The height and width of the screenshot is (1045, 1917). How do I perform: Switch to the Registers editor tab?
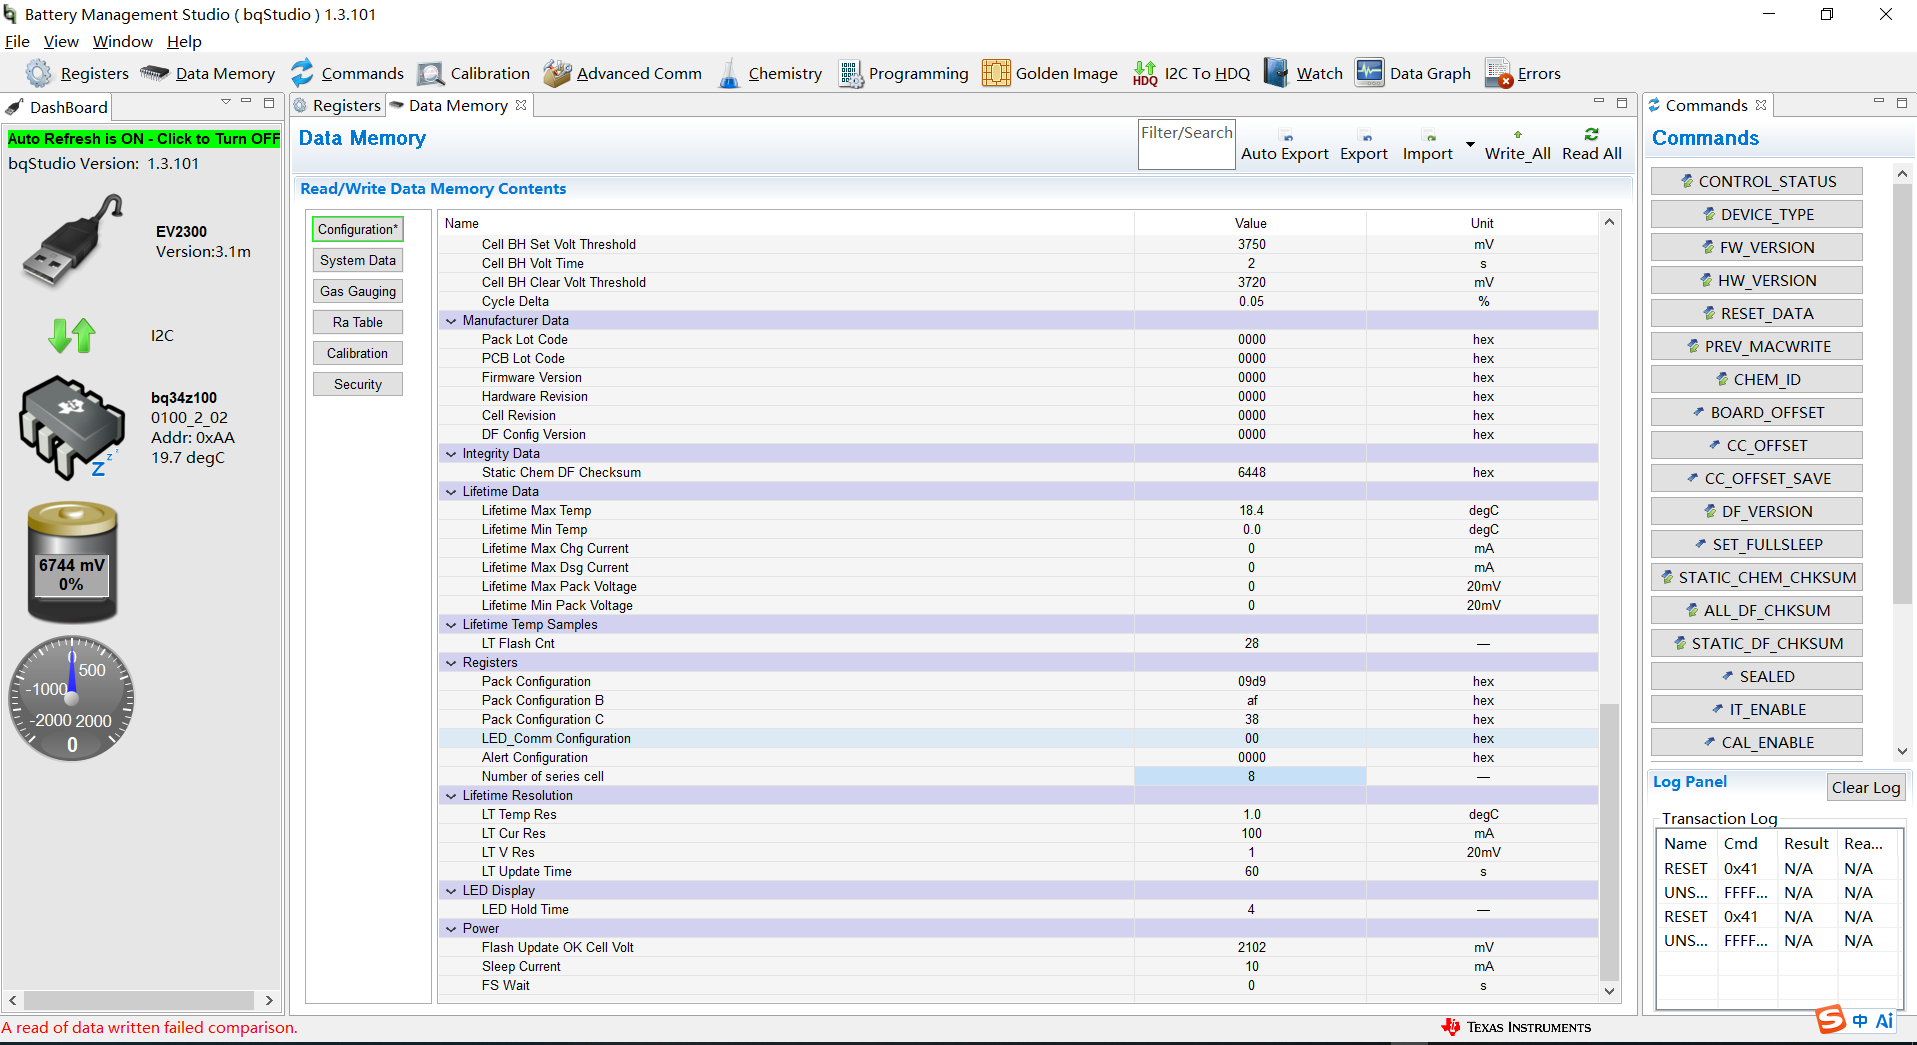click(x=338, y=105)
